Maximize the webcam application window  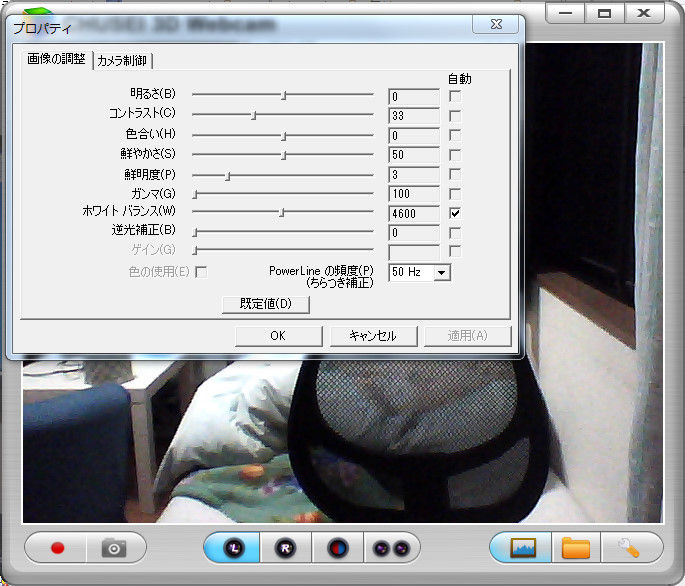(x=604, y=13)
